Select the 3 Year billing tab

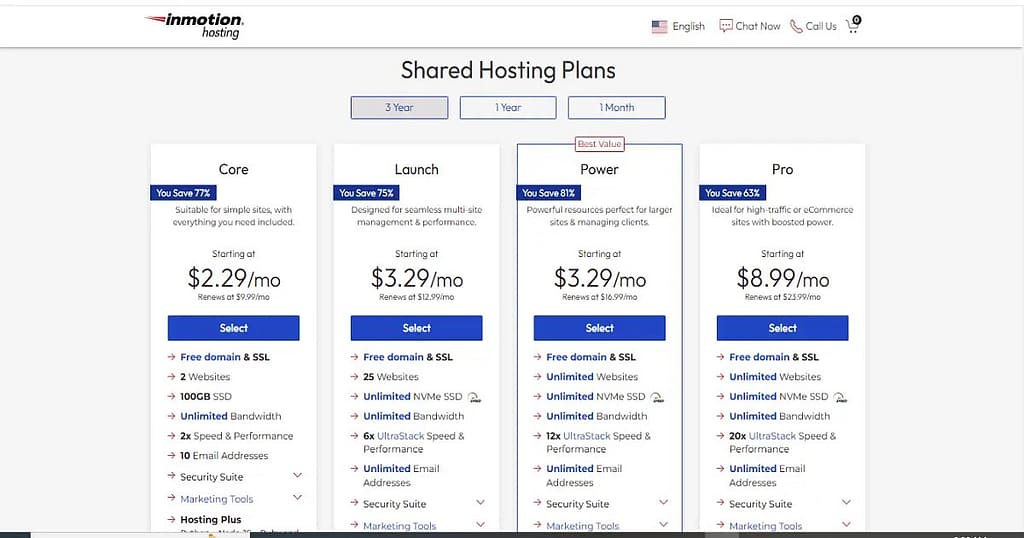[x=399, y=108]
